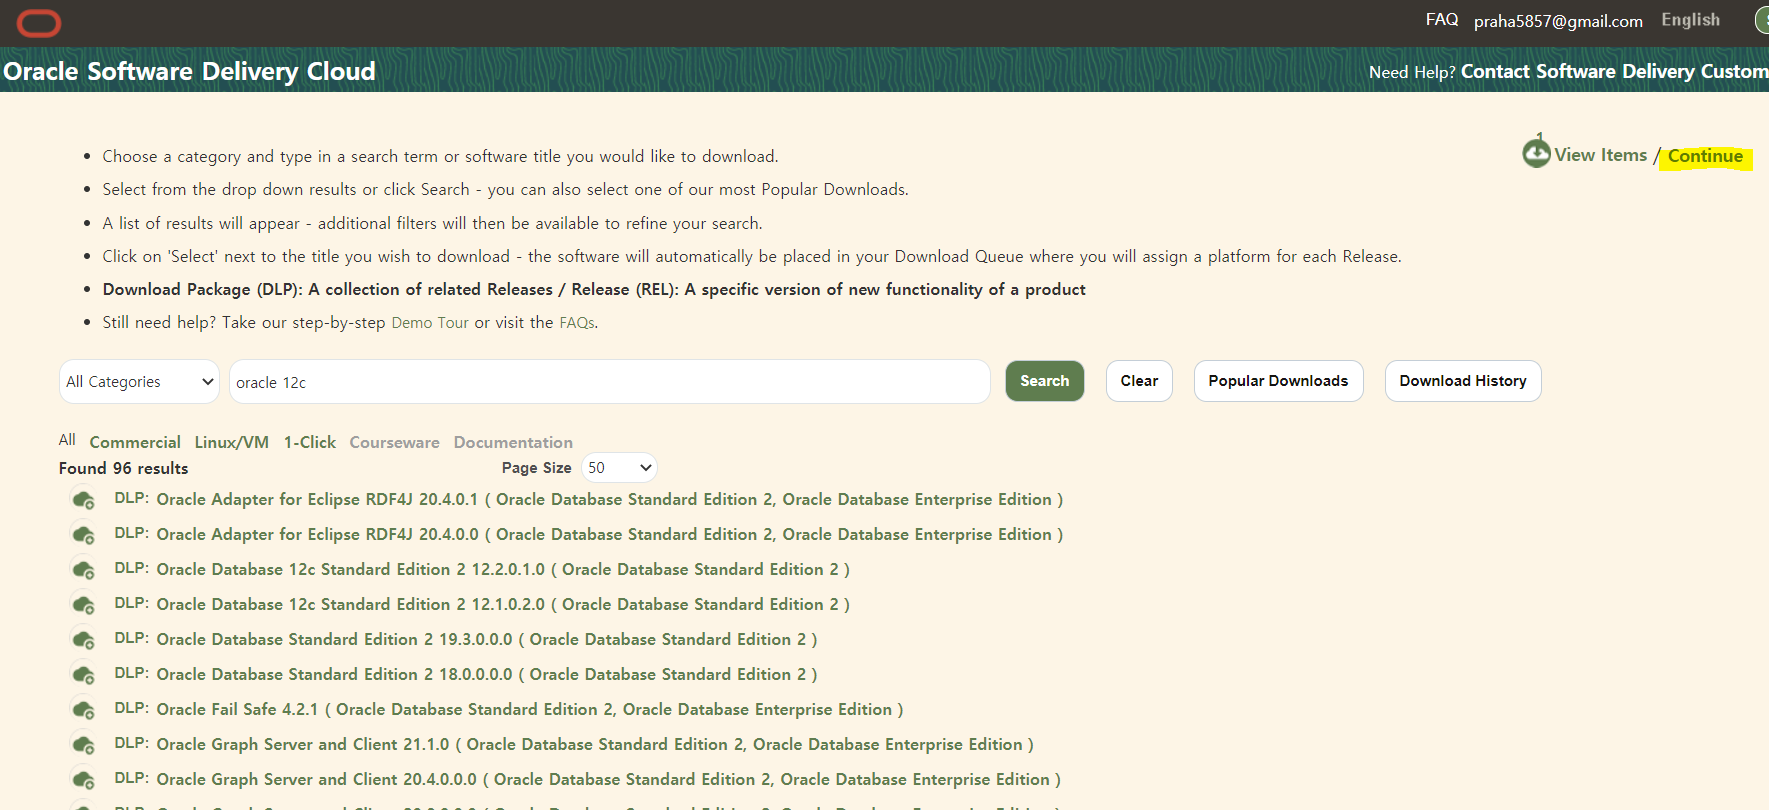The image size is (1769, 810).
Task: Click the praha5857@gmail.com account link
Action: pyautogui.click(x=1558, y=21)
